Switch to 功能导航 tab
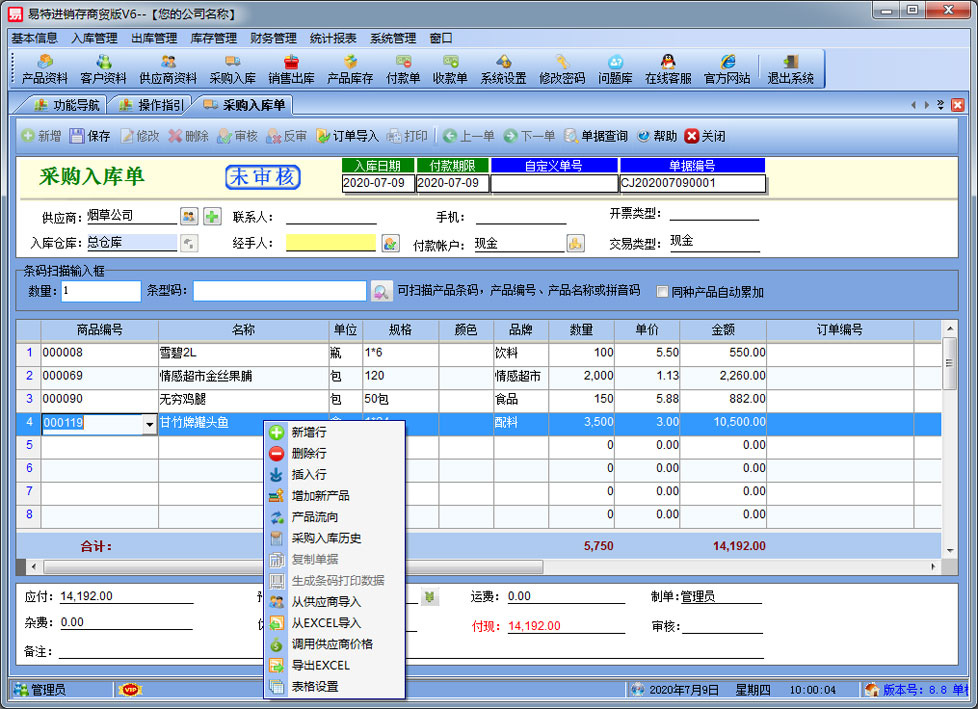The width and height of the screenshot is (978, 709). coord(67,105)
